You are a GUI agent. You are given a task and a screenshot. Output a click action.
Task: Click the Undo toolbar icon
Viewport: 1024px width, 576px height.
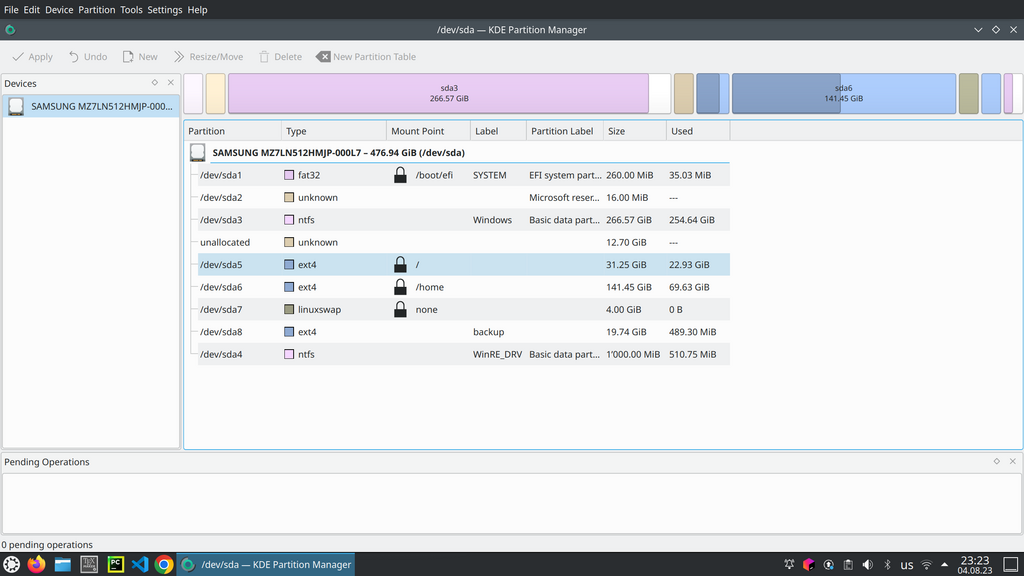[74, 57]
